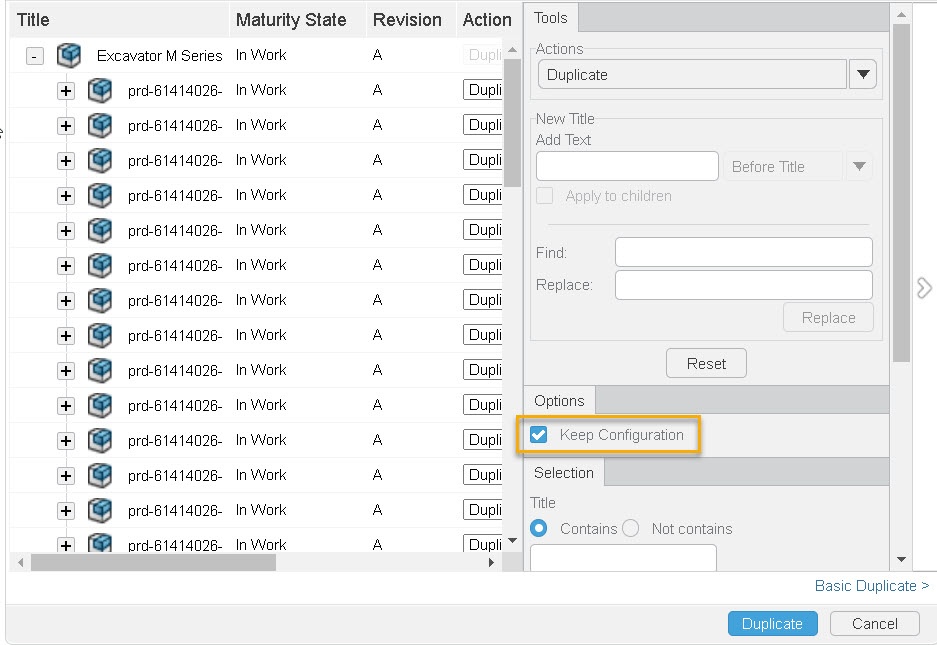The height and width of the screenshot is (645, 937).
Task: Collapse the Excavator M Series tree node
Action: tap(35, 56)
